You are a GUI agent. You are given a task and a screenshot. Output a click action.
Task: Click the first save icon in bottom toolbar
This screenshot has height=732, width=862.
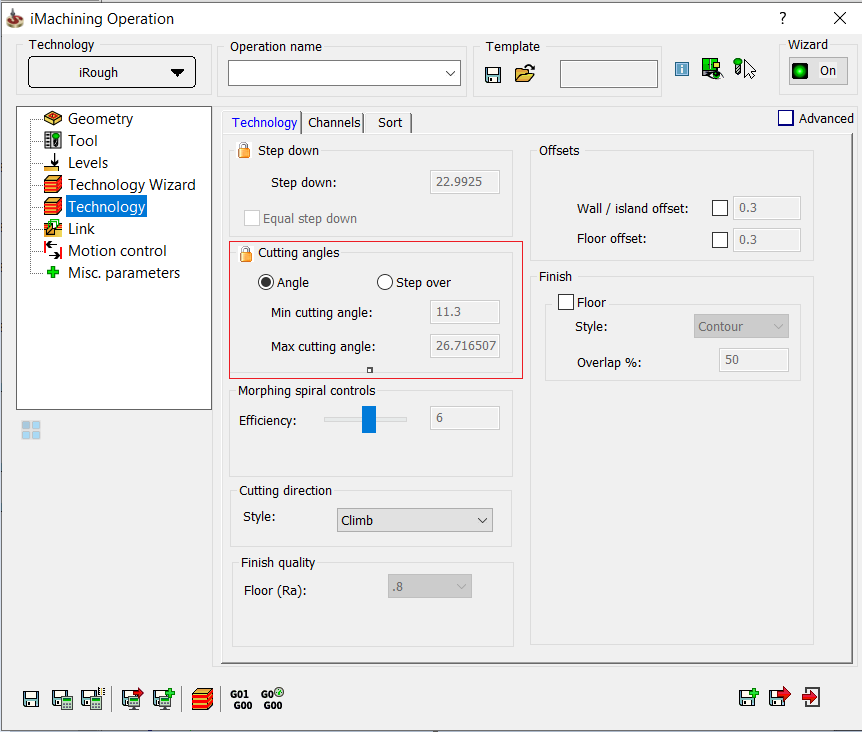(x=31, y=699)
